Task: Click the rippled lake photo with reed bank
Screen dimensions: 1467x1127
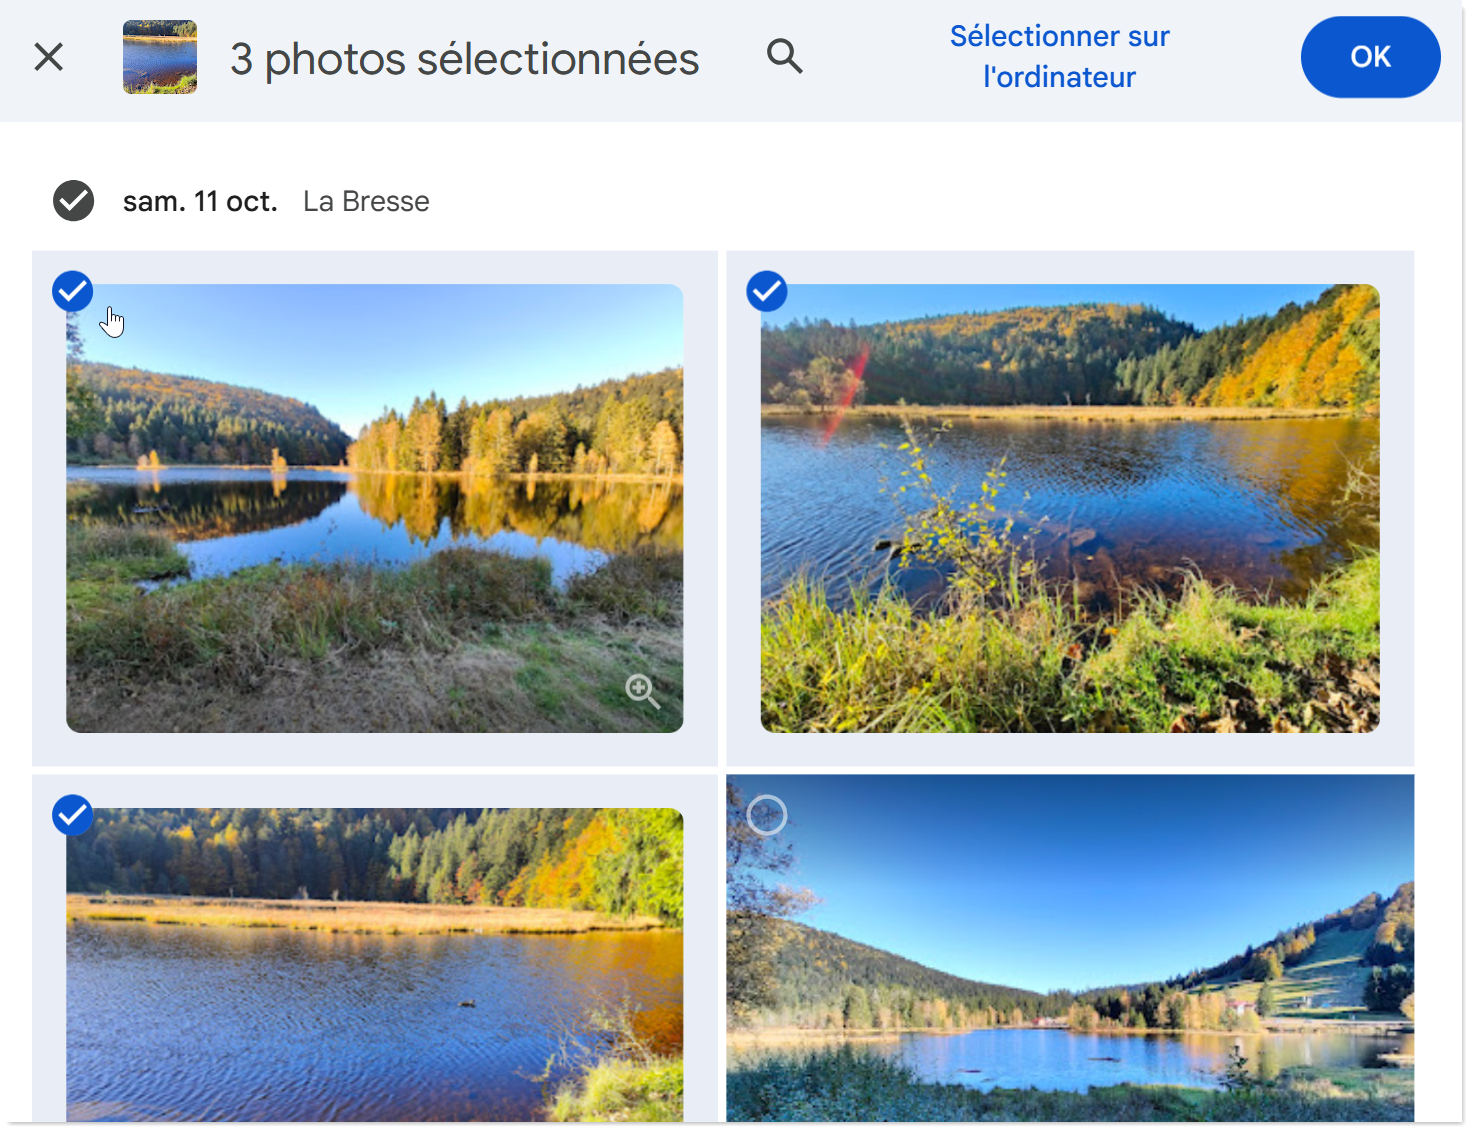Action: [375, 980]
